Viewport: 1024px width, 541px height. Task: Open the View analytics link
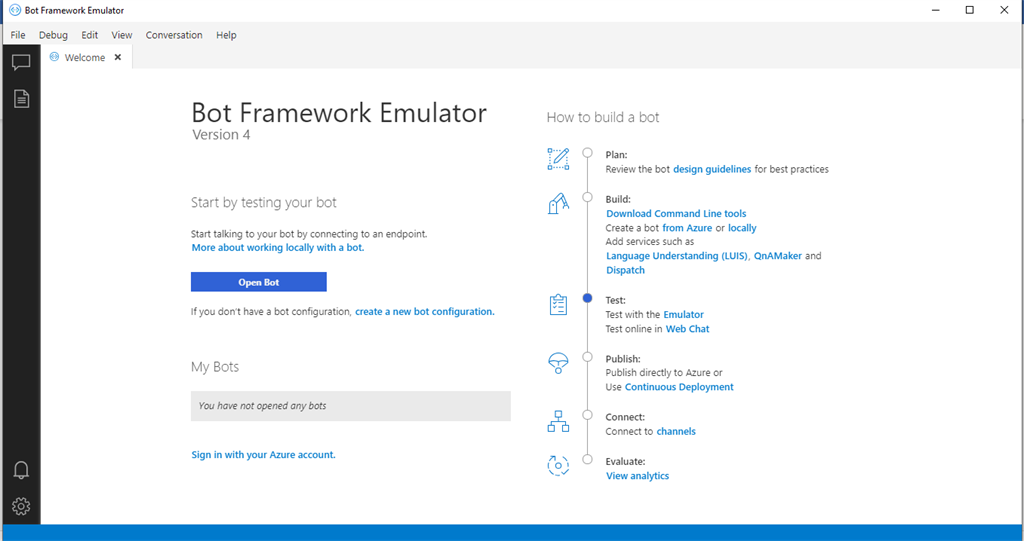637,476
